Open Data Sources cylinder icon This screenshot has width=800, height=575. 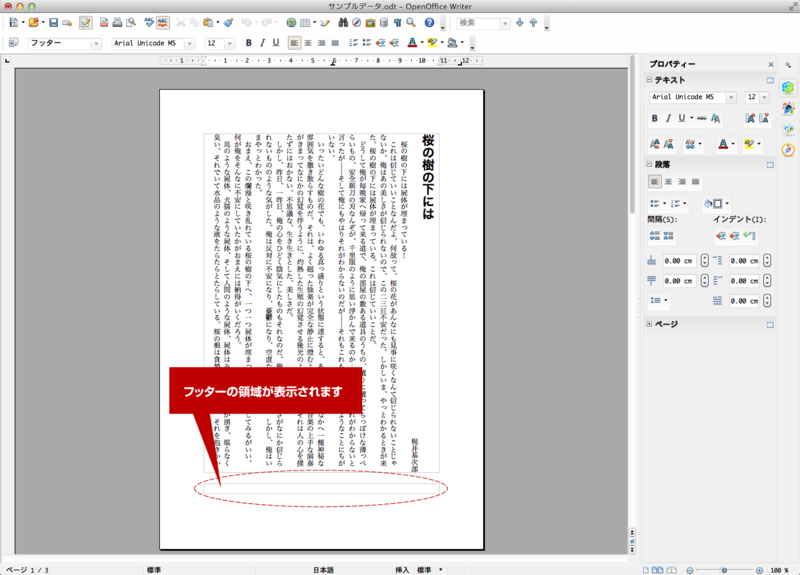[384, 22]
